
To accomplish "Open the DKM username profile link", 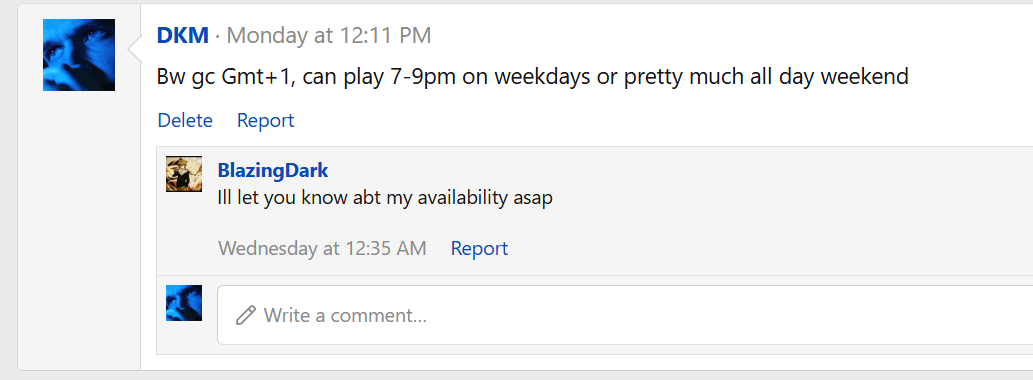I will click(182, 36).
